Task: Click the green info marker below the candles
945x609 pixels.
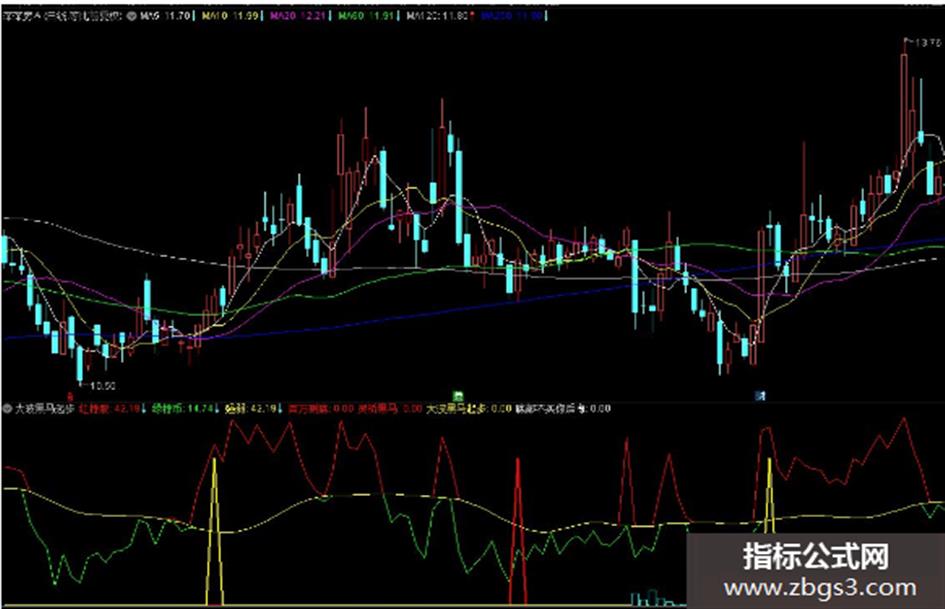Action: tap(458, 396)
